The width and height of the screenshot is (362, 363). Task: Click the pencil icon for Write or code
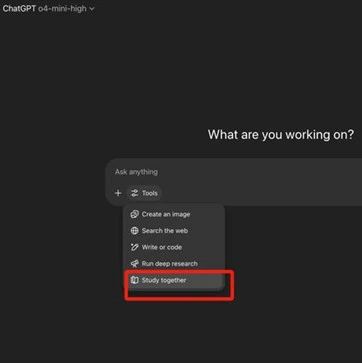tap(134, 247)
